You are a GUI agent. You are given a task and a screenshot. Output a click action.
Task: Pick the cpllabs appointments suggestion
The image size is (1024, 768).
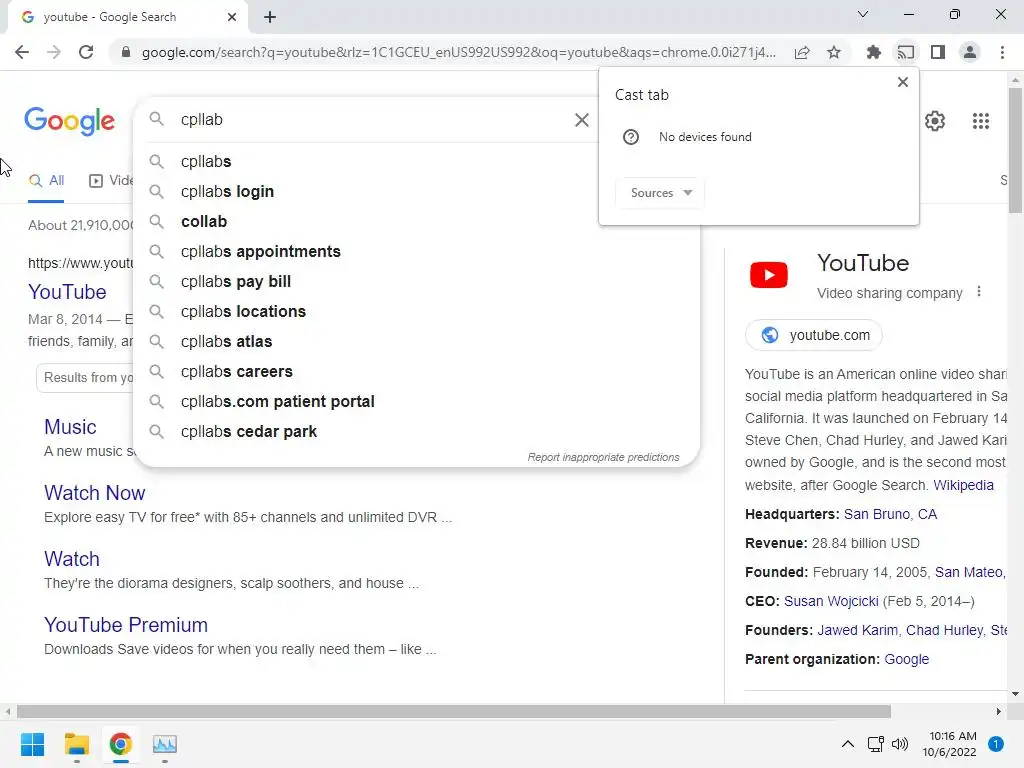pyautogui.click(x=417, y=251)
